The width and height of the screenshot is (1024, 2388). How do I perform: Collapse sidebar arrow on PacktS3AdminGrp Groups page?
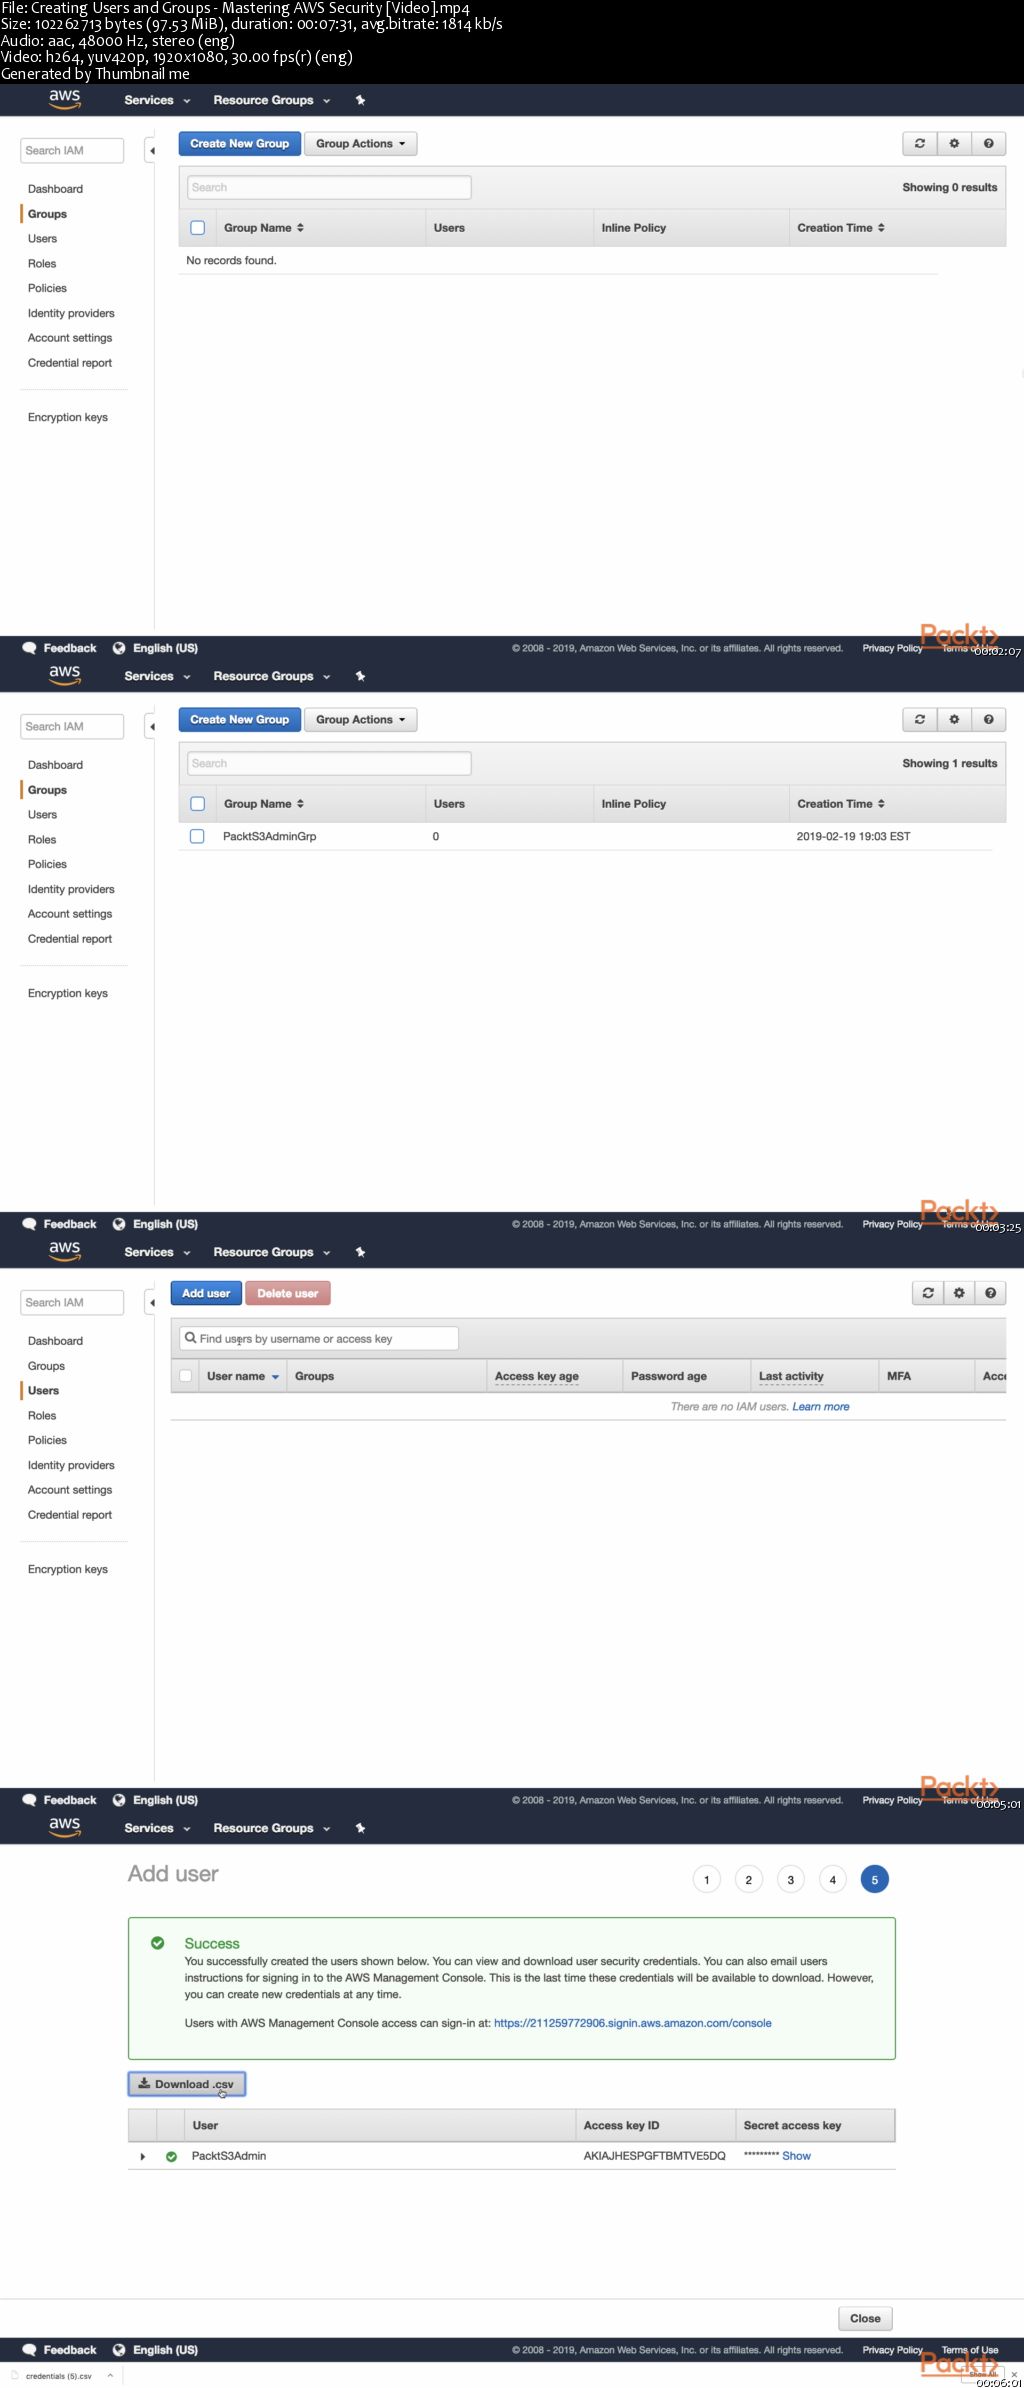coord(152,727)
